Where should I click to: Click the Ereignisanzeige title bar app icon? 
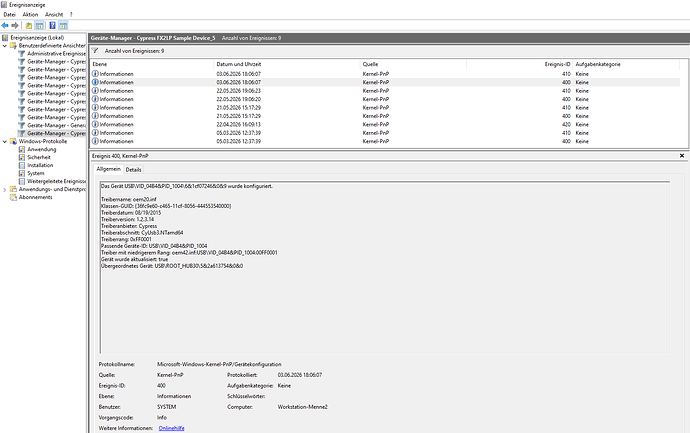point(4,4)
